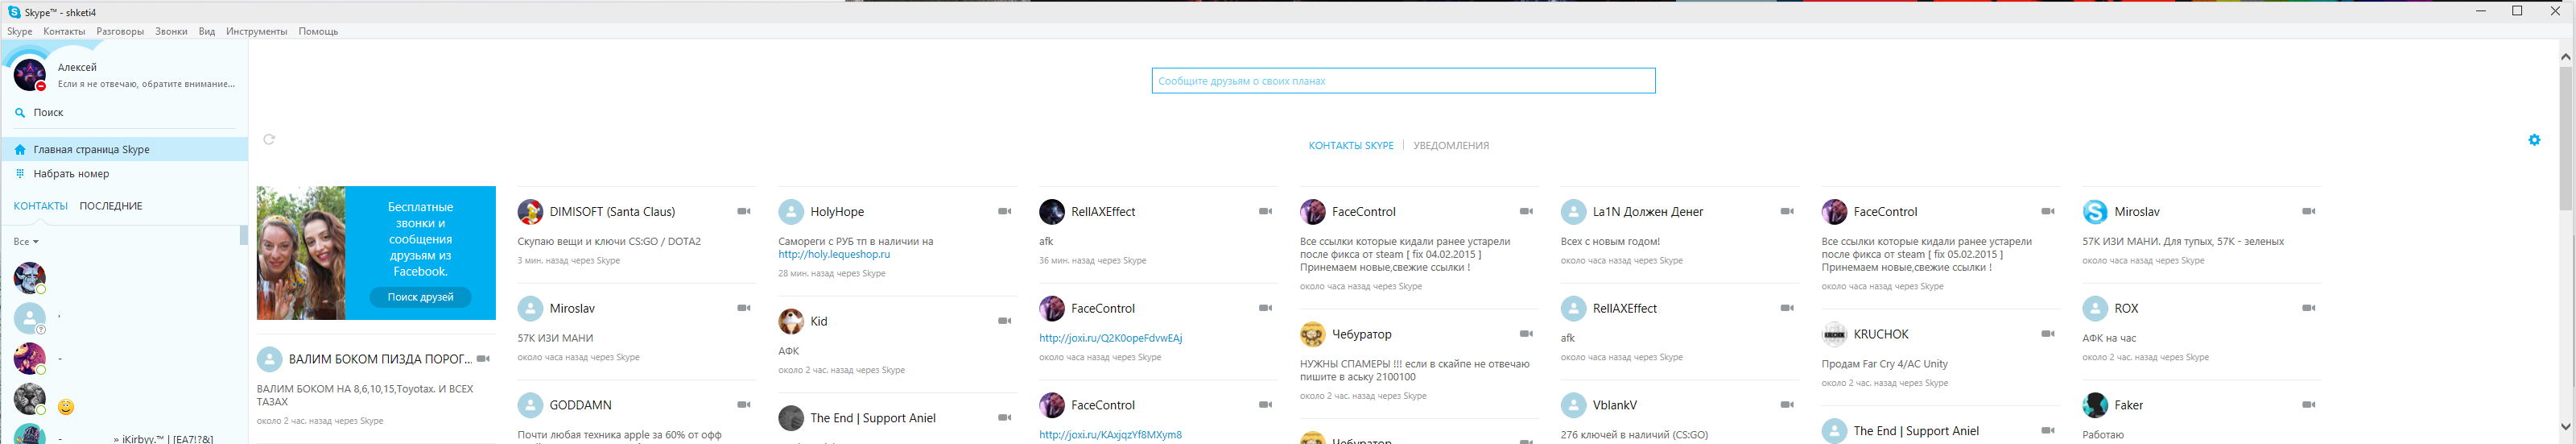Open the holy.lequeshop.ru link
Image resolution: width=2576 pixels, height=444 pixels.
coord(834,254)
